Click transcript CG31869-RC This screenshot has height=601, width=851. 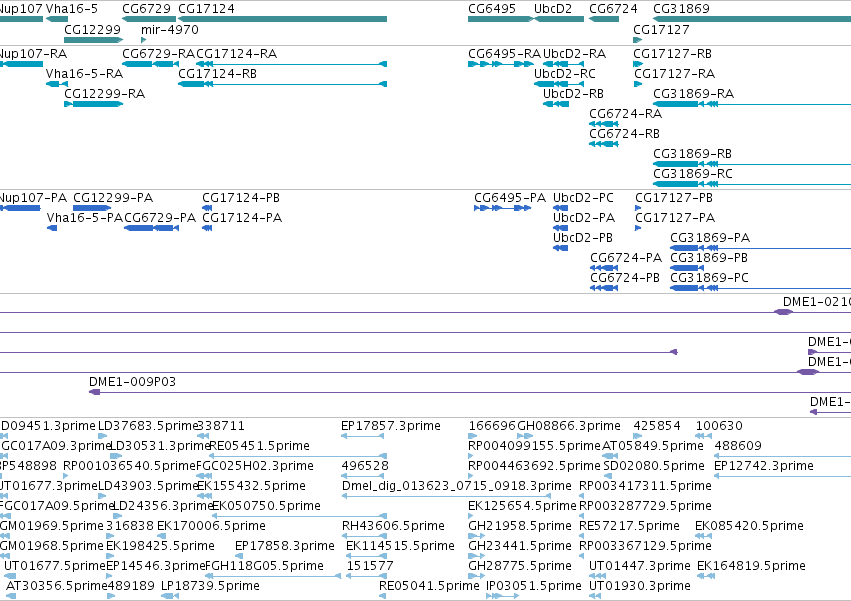tap(752, 185)
